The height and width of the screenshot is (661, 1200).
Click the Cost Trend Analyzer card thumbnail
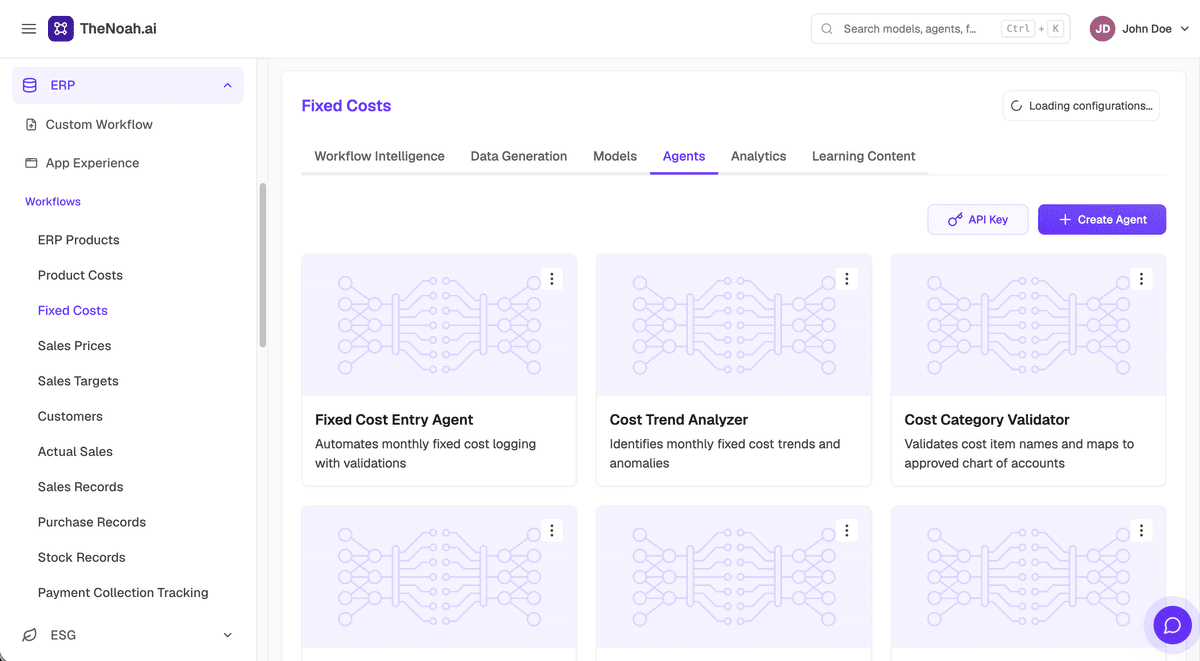coord(734,325)
